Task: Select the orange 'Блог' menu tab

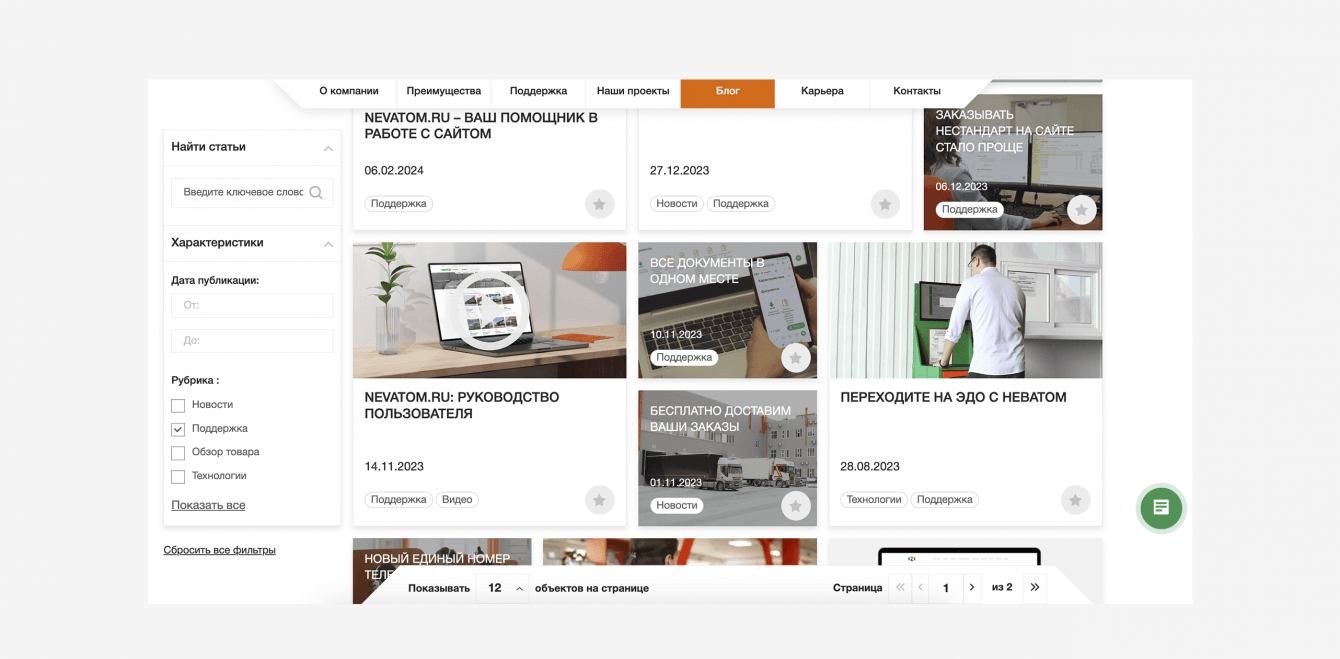Action: pyautogui.click(x=727, y=92)
